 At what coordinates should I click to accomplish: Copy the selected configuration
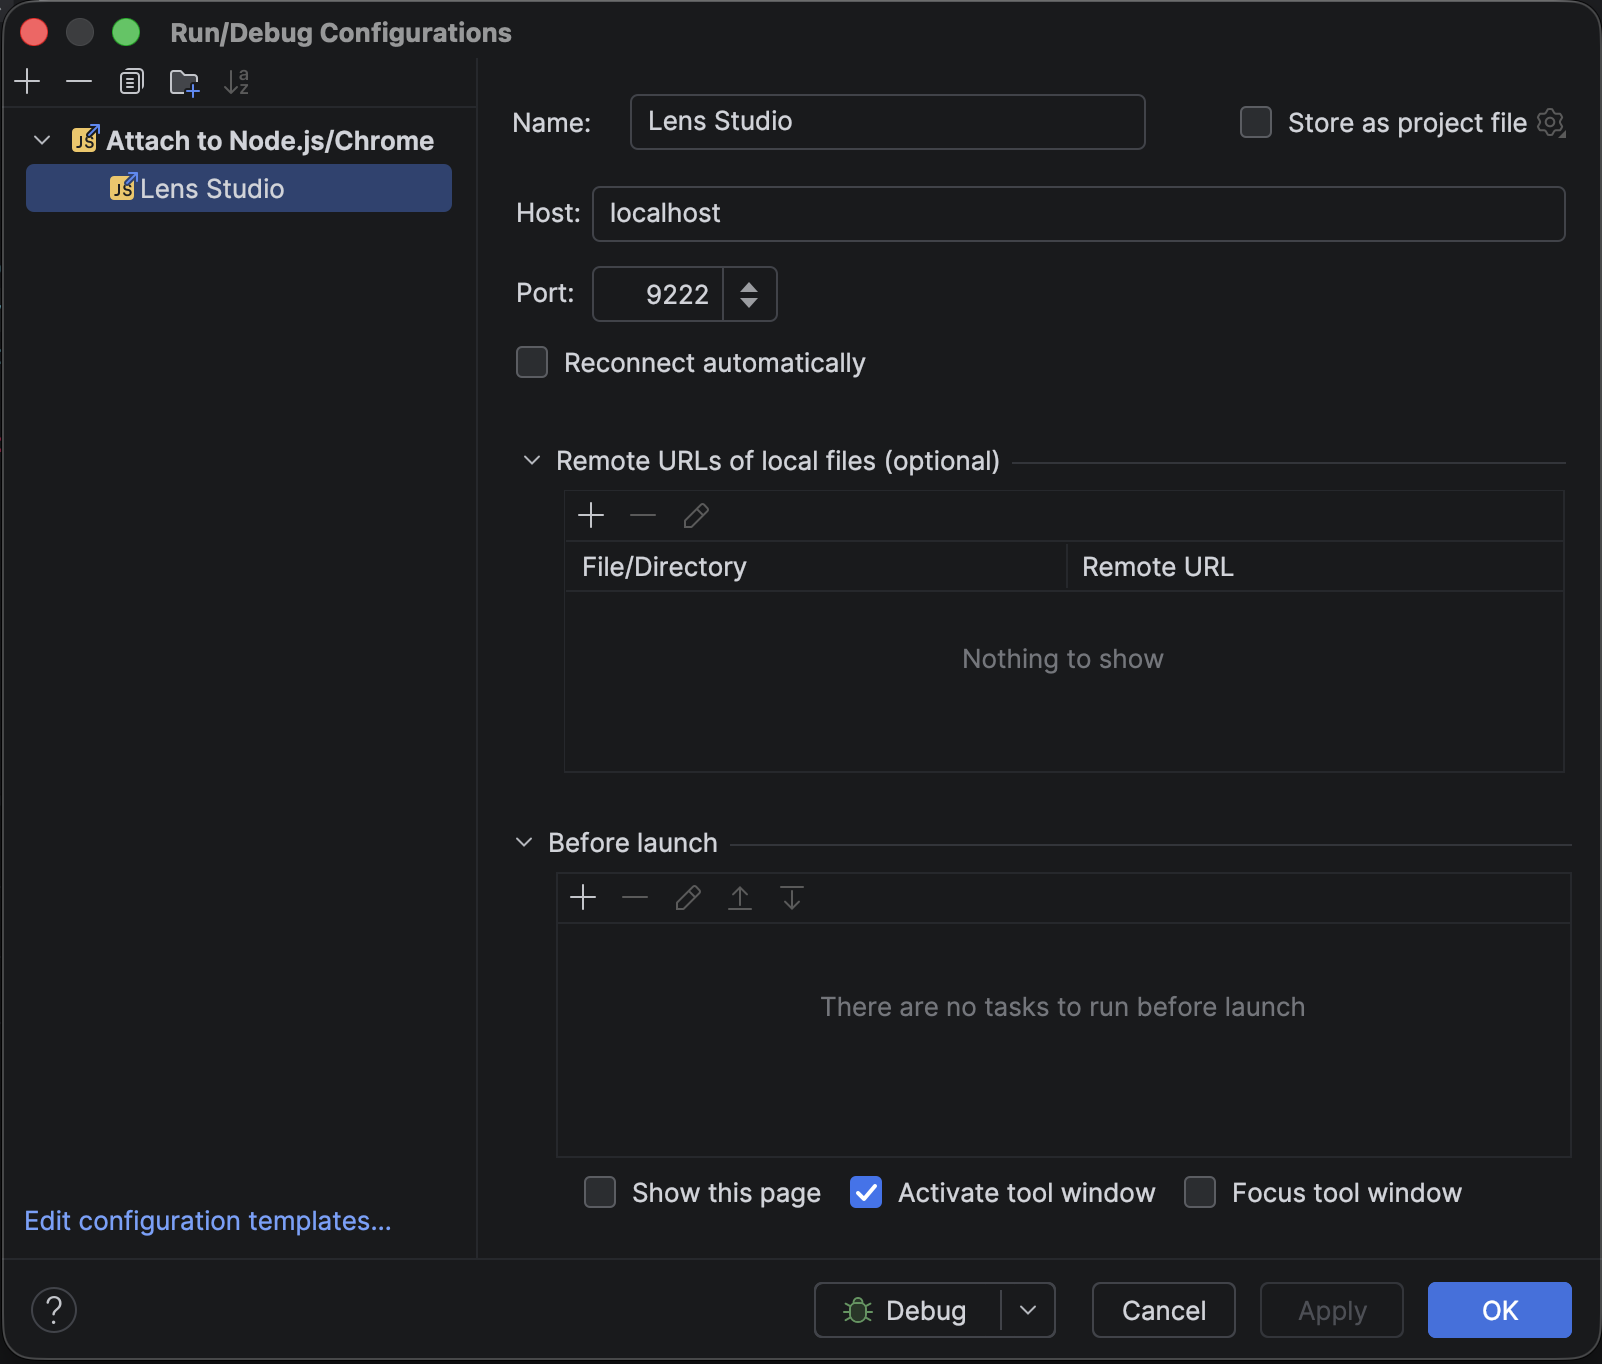[x=131, y=82]
